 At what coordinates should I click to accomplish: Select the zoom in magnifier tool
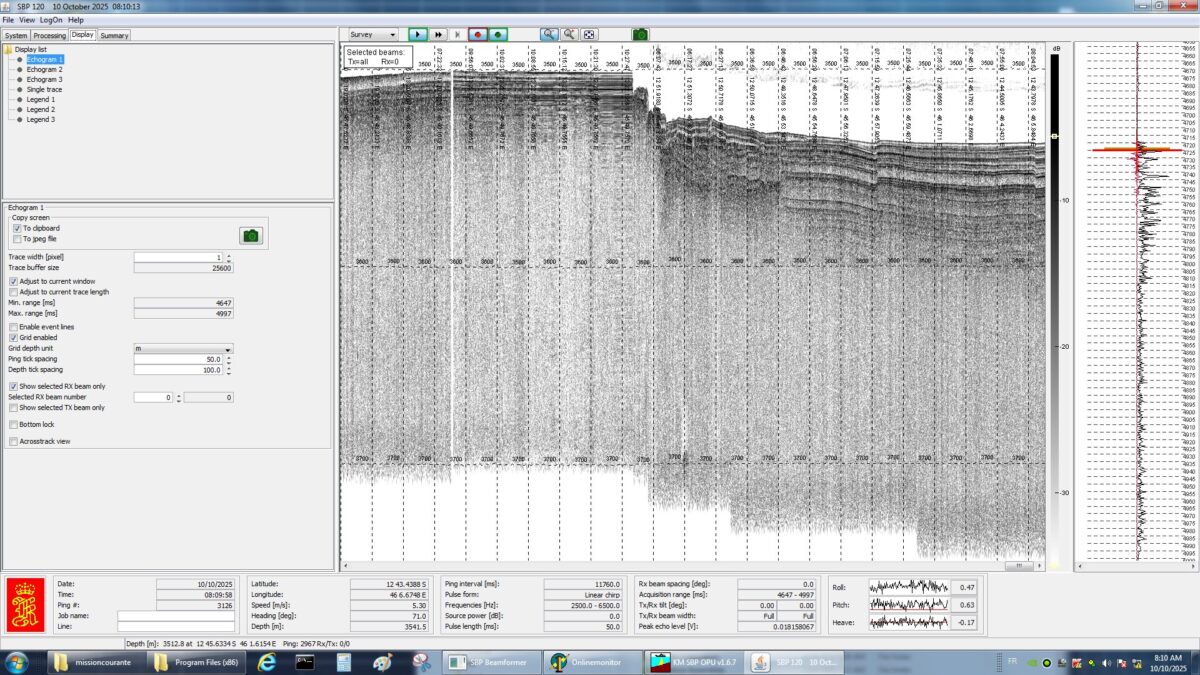click(x=549, y=34)
